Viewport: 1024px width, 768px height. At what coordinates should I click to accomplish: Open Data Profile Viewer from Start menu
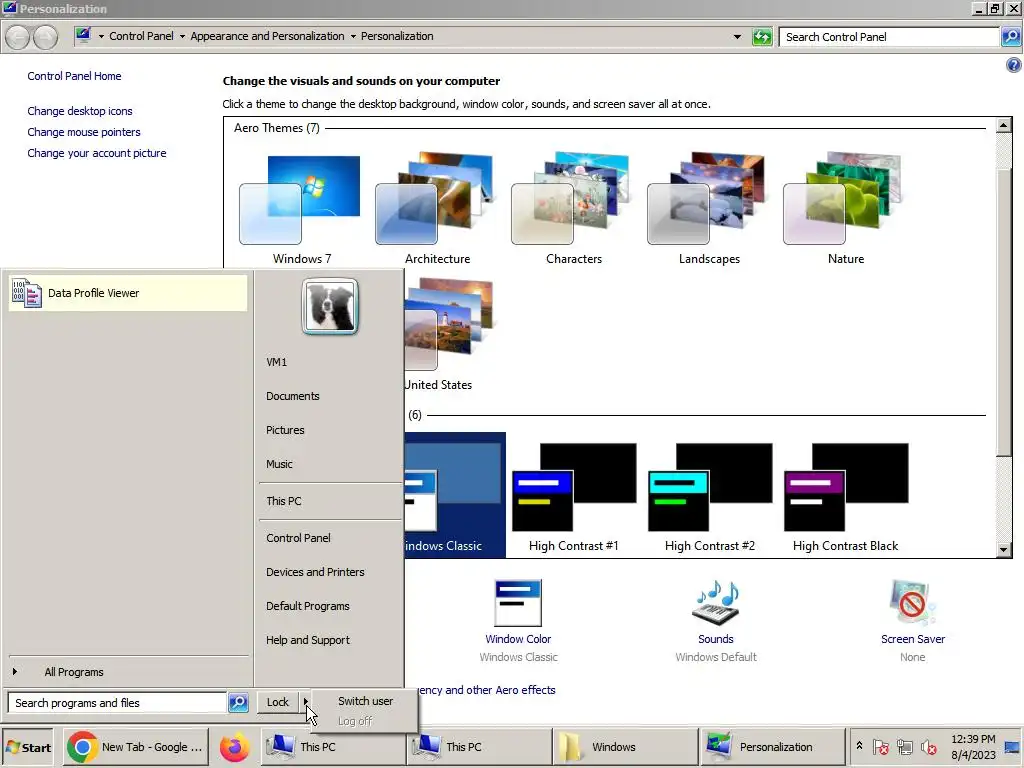point(128,293)
